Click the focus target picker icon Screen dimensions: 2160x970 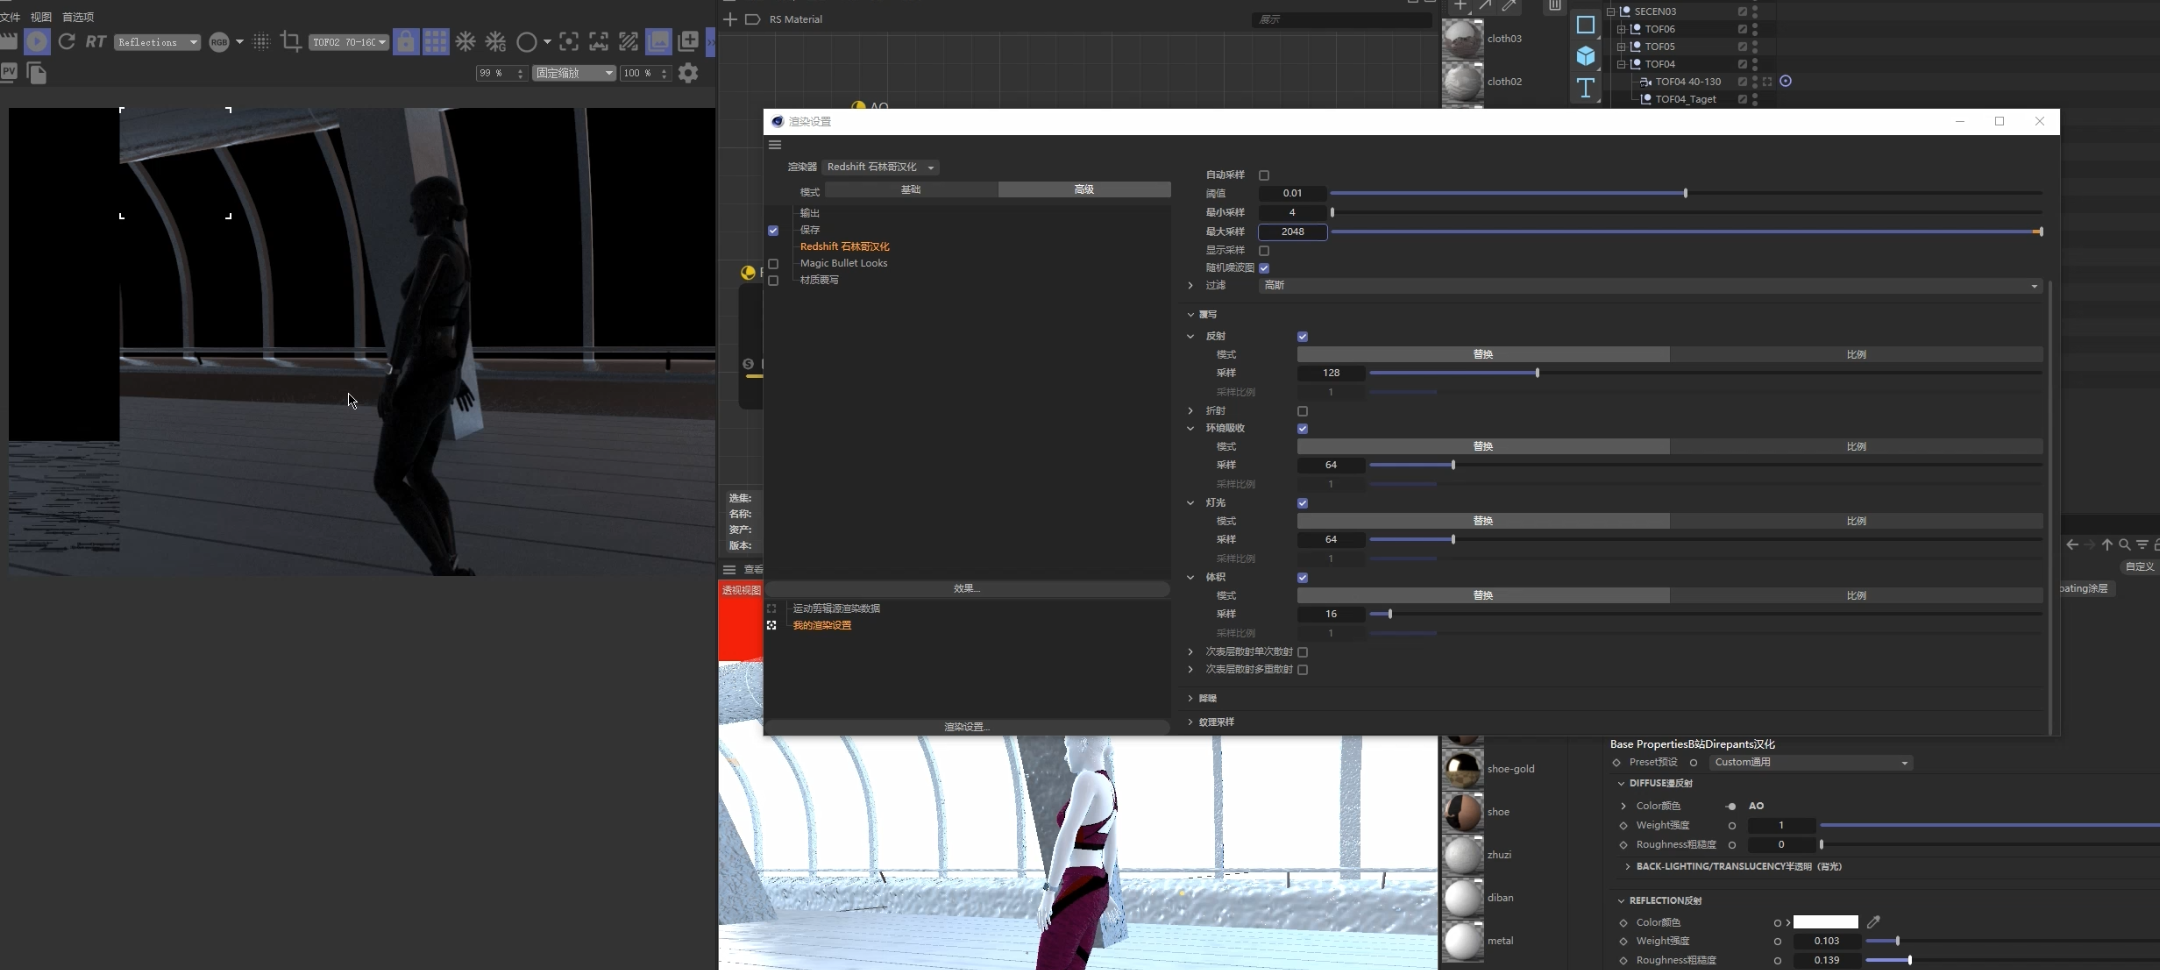pos(569,41)
